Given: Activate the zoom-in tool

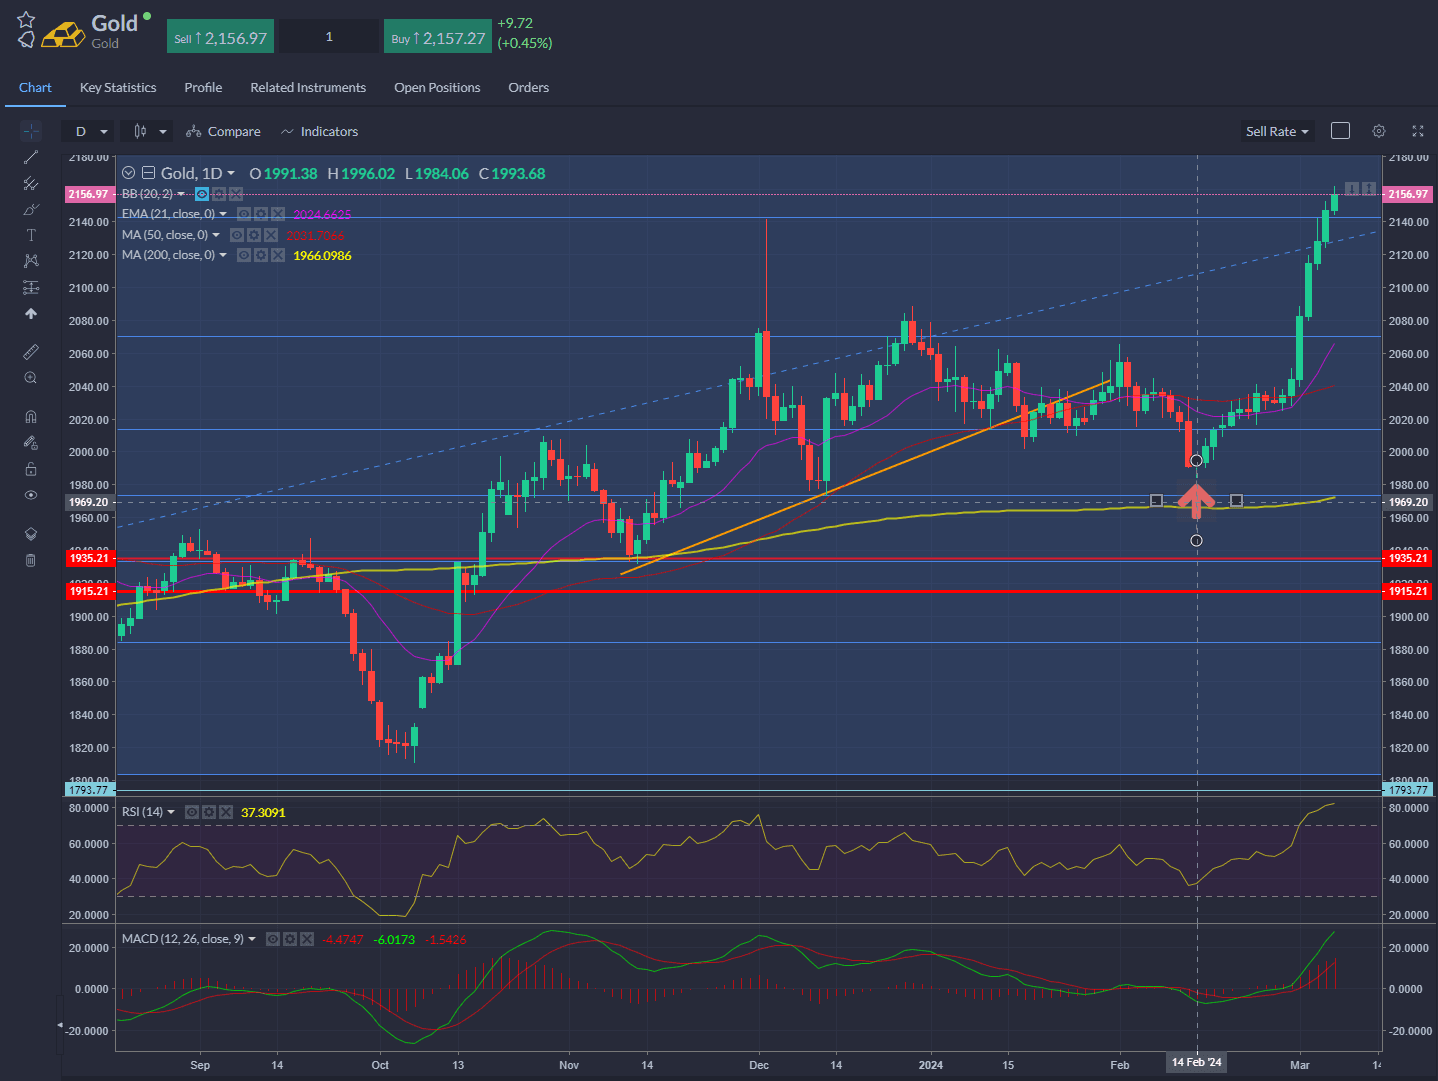Looking at the screenshot, I should (30, 378).
